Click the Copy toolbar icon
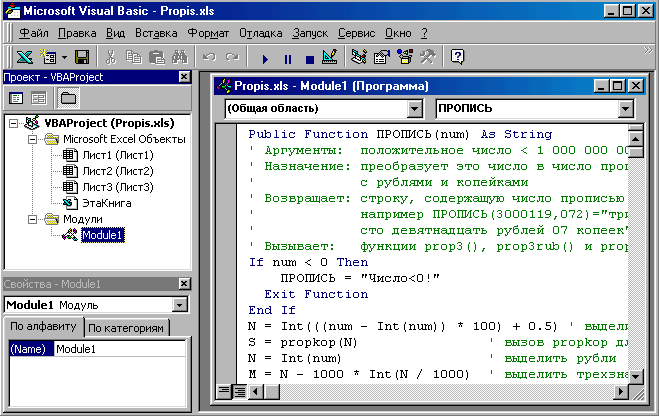659x416 pixels. point(134,57)
